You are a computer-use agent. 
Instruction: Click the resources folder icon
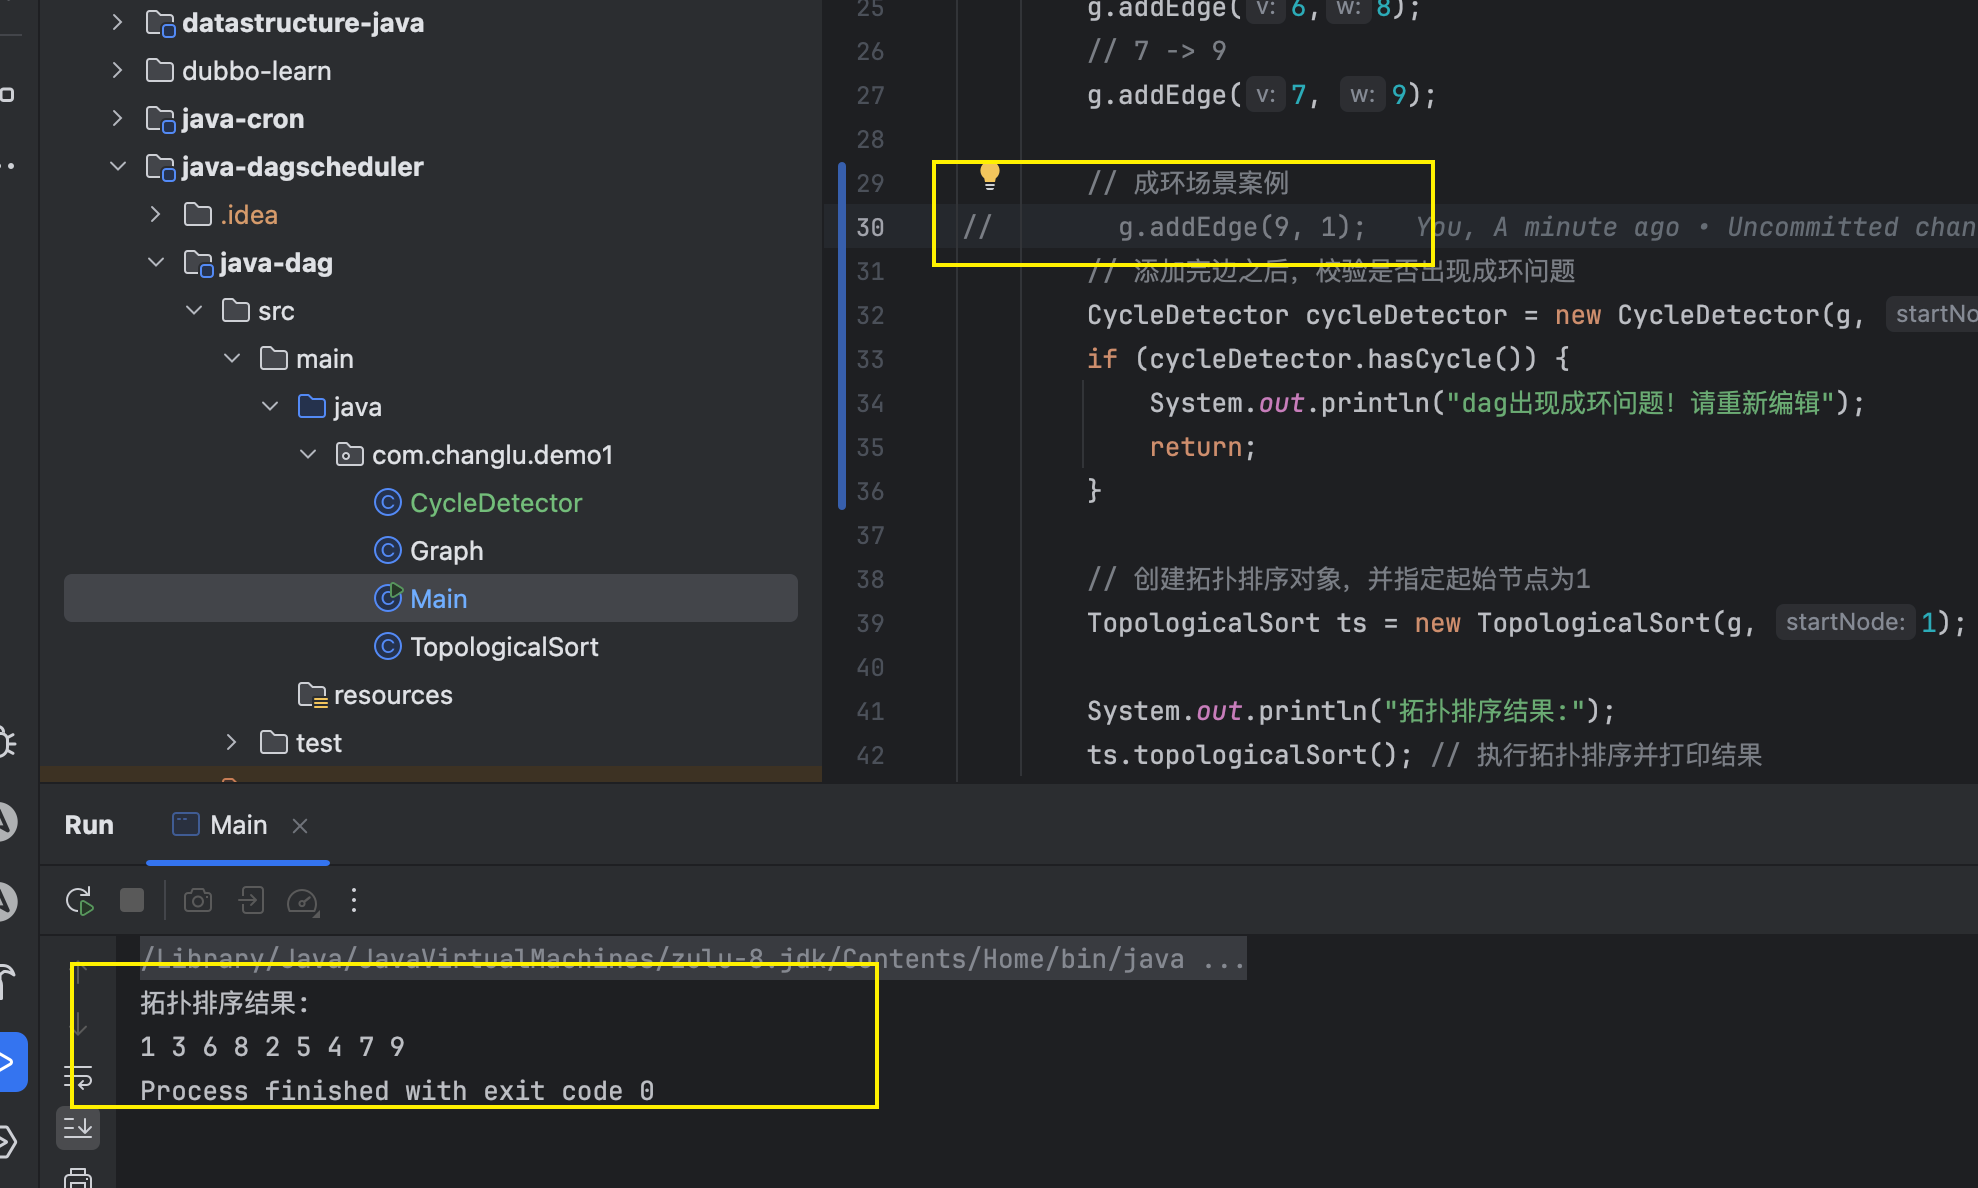[313, 694]
